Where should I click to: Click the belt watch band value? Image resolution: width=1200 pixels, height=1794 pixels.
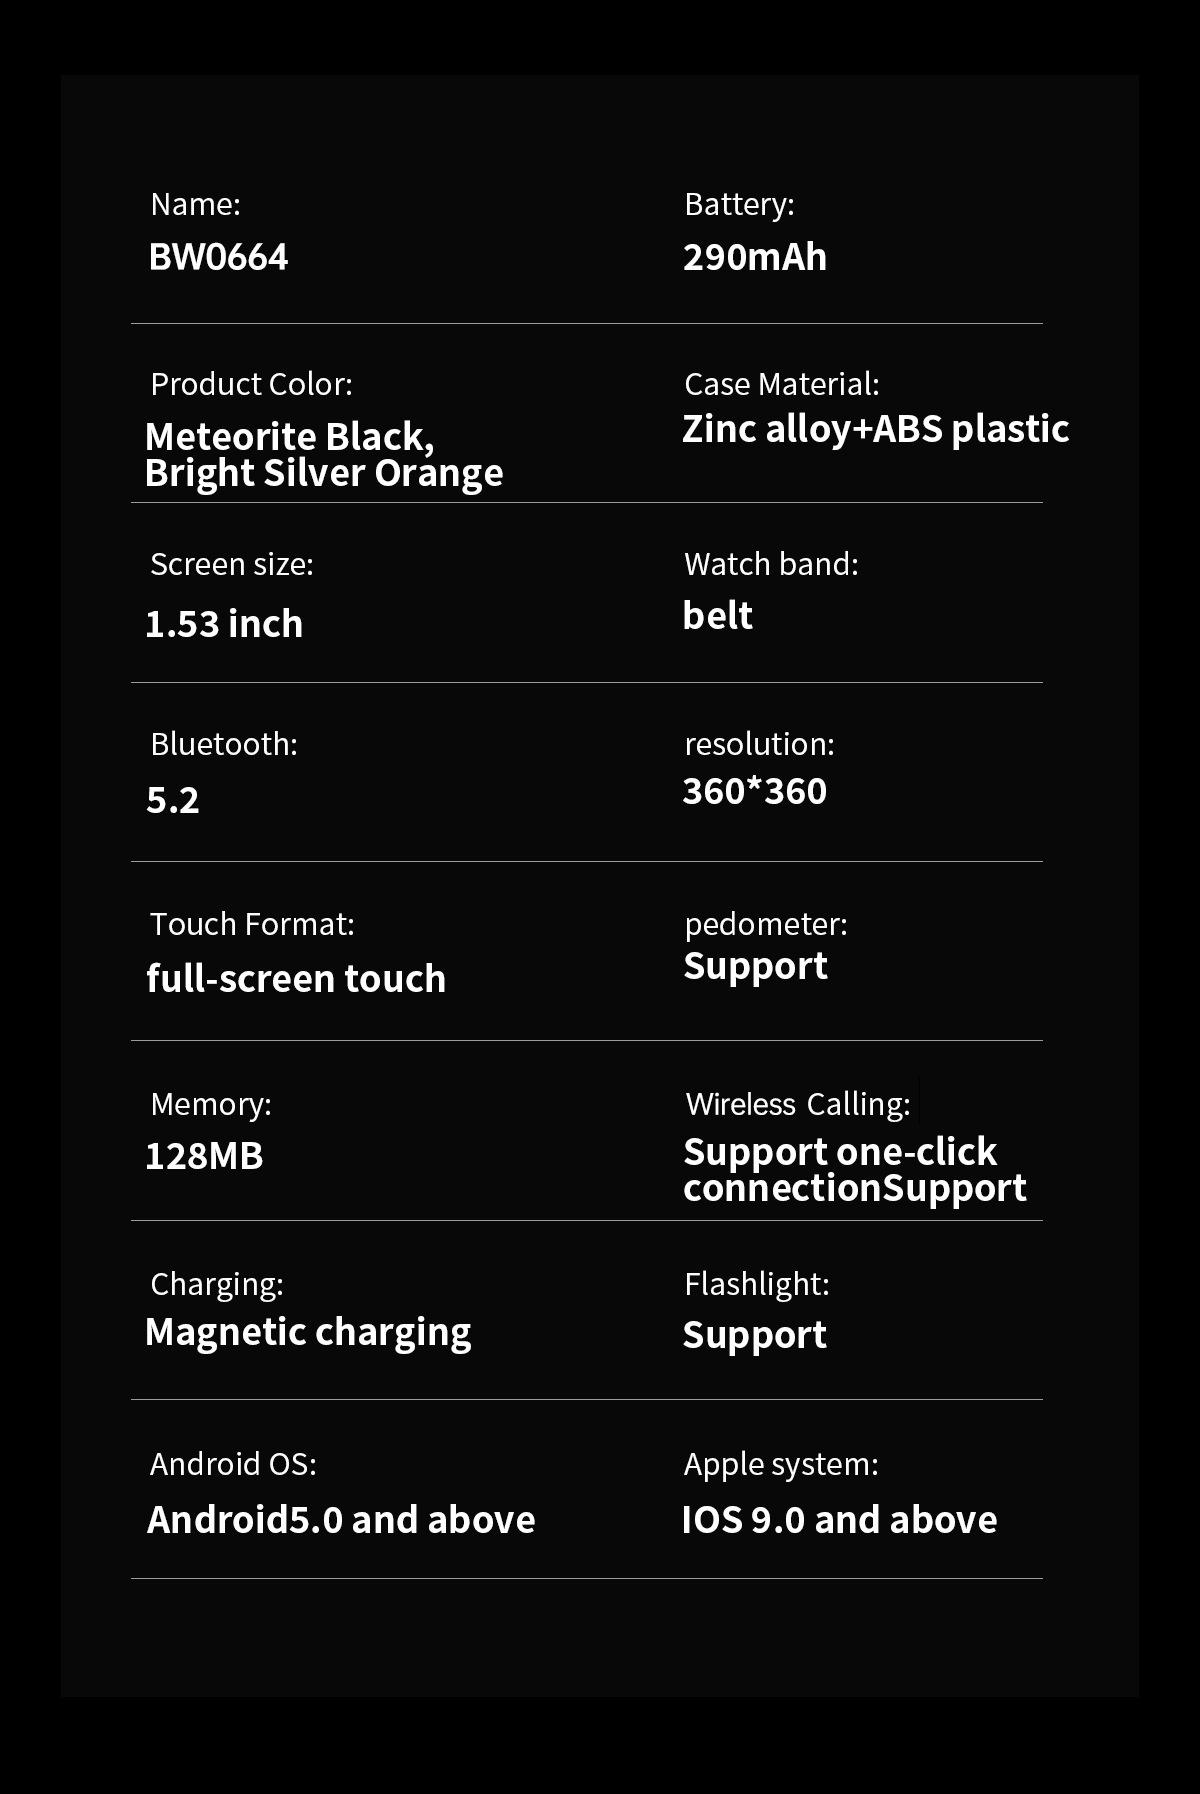(717, 616)
